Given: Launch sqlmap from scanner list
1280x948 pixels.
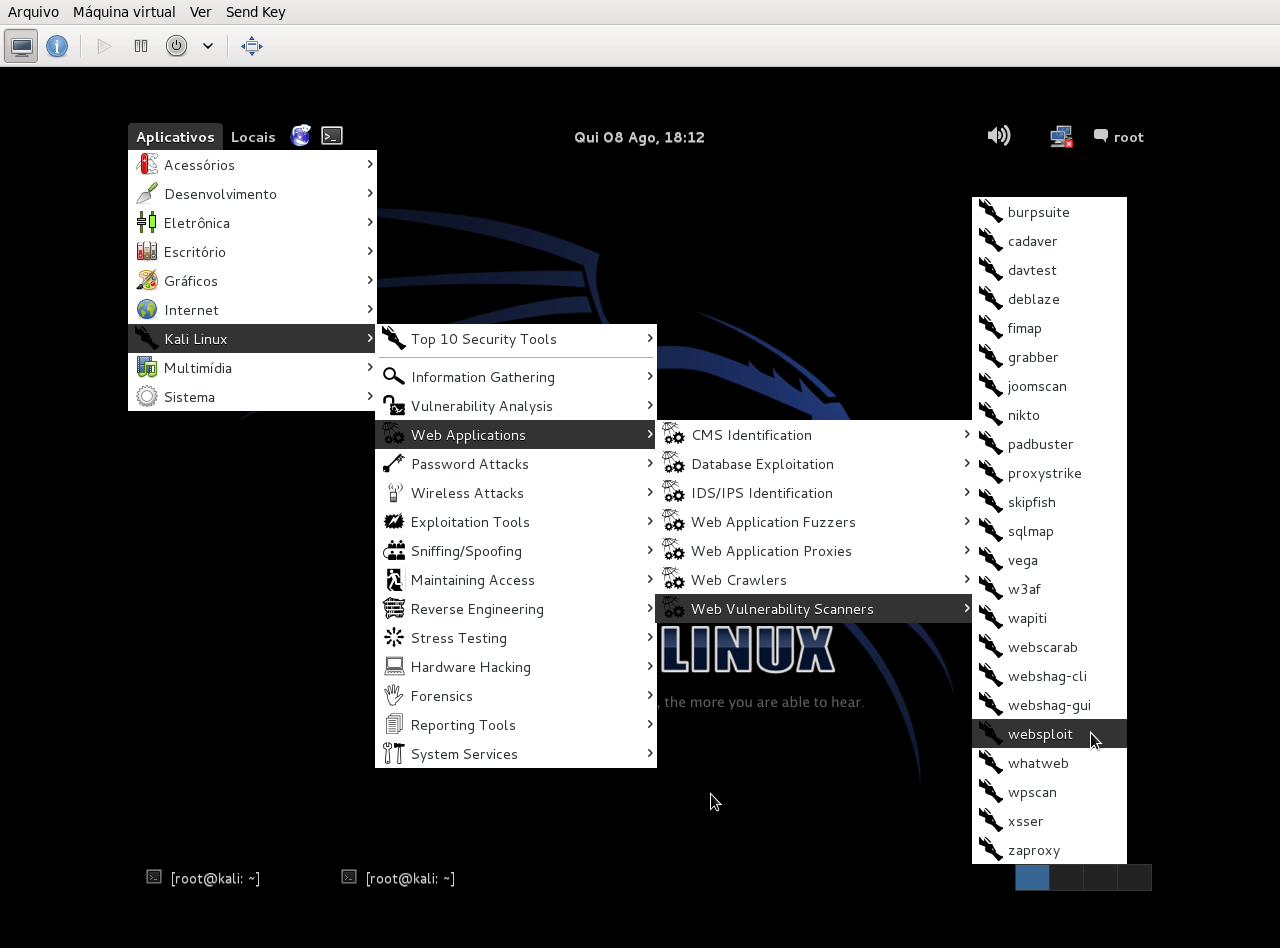Looking at the screenshot, I should (1049, 531).
